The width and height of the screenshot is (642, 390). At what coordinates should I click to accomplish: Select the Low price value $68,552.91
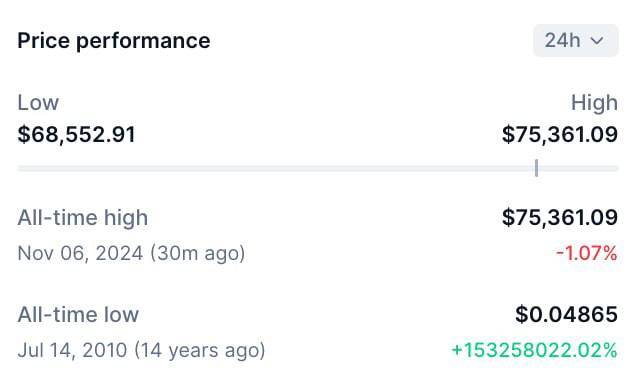pos(77,135)
